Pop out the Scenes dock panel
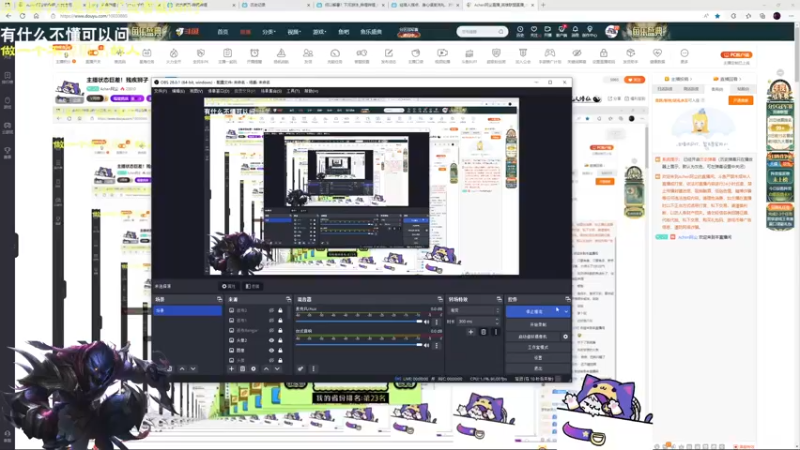 pos(219,299)
